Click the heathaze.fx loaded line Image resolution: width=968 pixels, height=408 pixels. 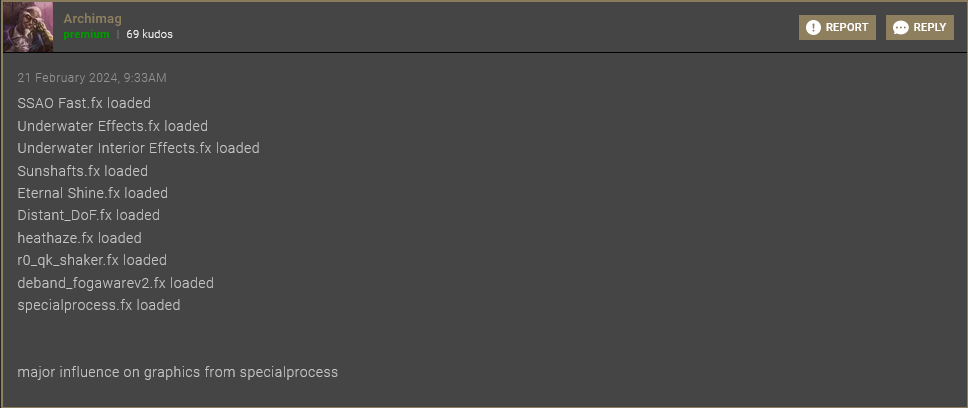pos(80,238)
